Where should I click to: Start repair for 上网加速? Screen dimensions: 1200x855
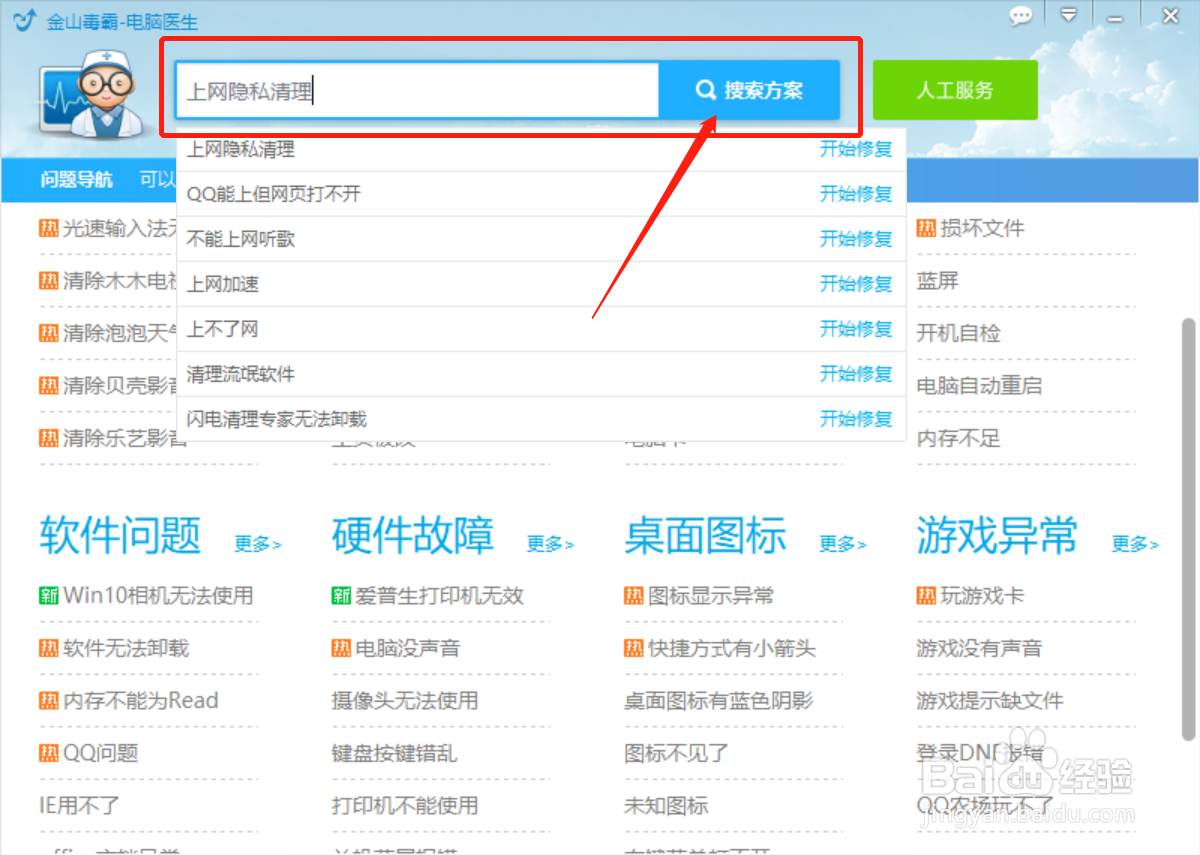point(856,284)
